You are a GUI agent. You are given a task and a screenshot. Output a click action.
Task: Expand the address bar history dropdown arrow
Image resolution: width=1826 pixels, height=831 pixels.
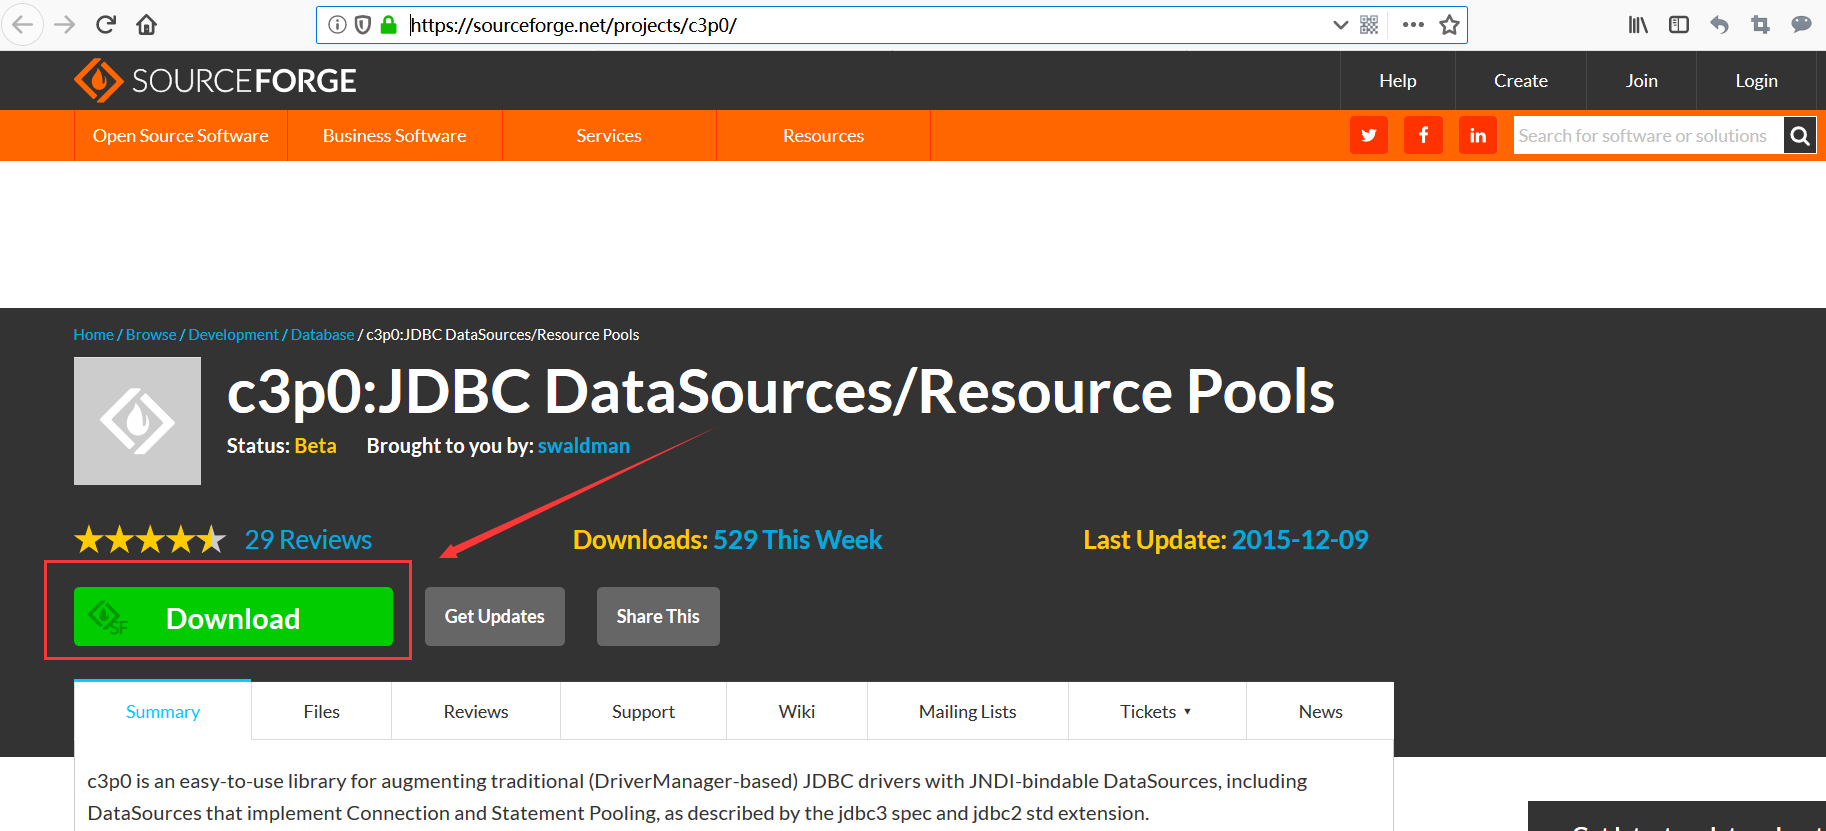tap(1340, 25)
